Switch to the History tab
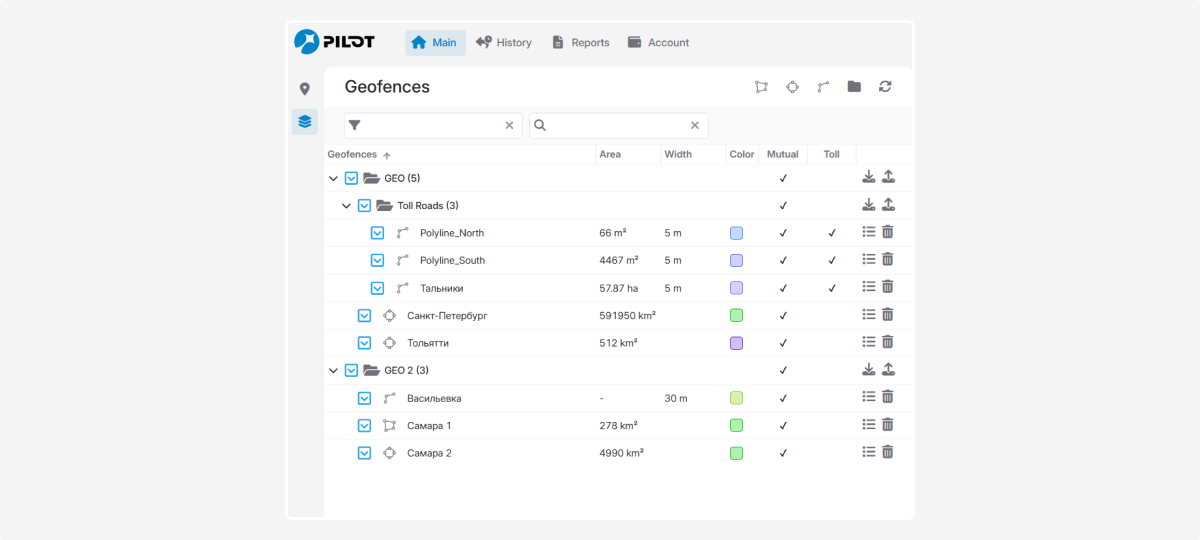 click(x=504, y=43)
